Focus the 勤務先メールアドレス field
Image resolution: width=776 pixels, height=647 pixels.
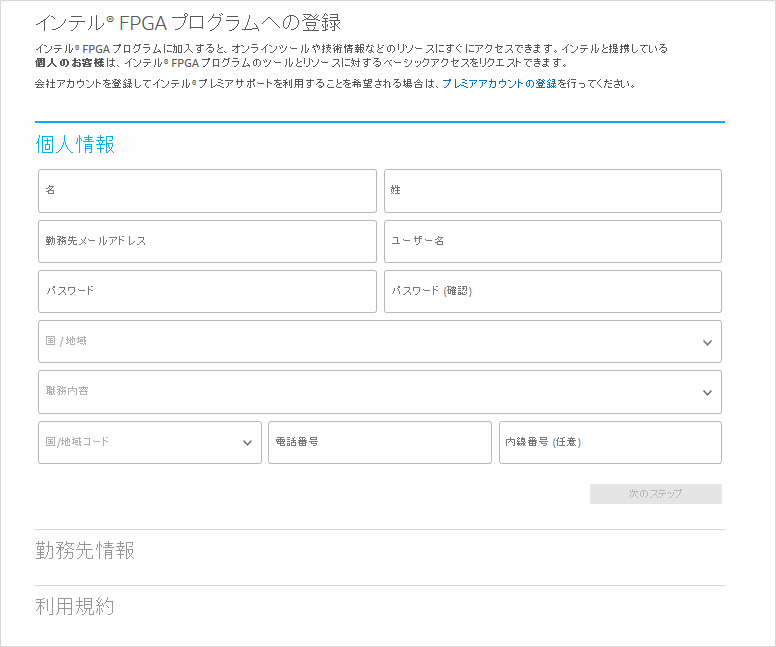pos(207,242)
